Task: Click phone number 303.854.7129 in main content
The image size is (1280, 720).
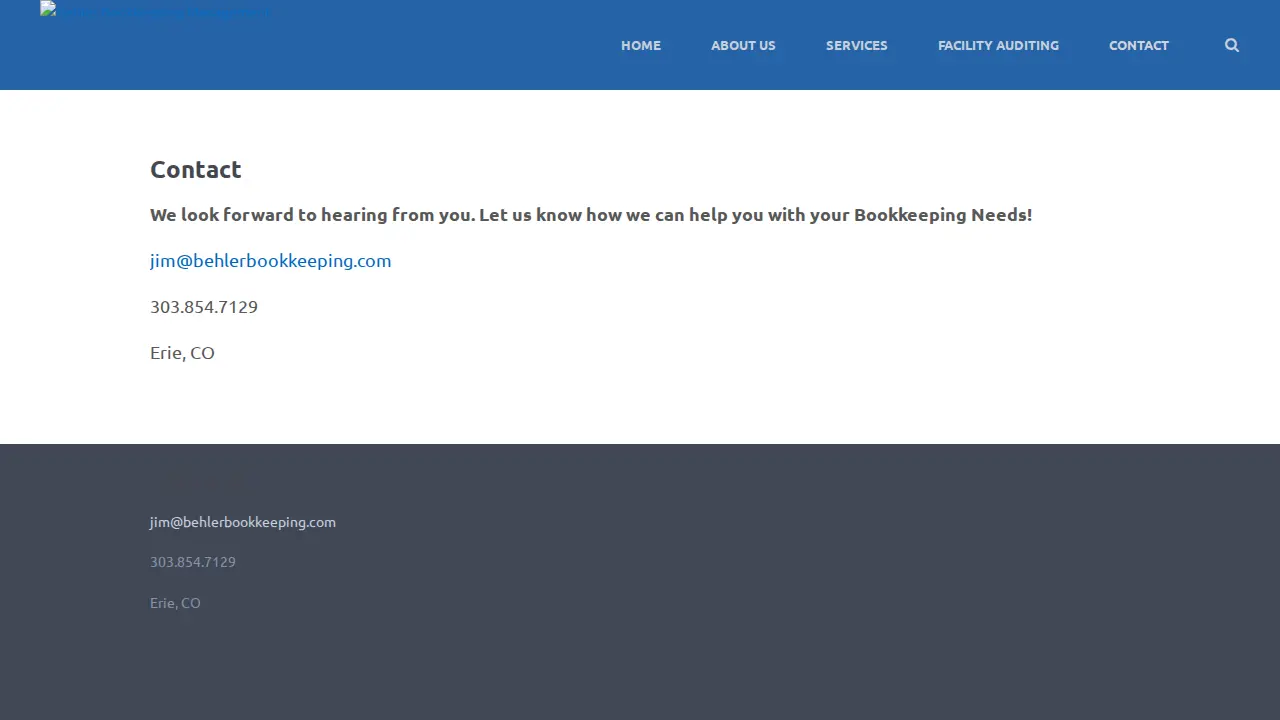Action: pos(204,307)
